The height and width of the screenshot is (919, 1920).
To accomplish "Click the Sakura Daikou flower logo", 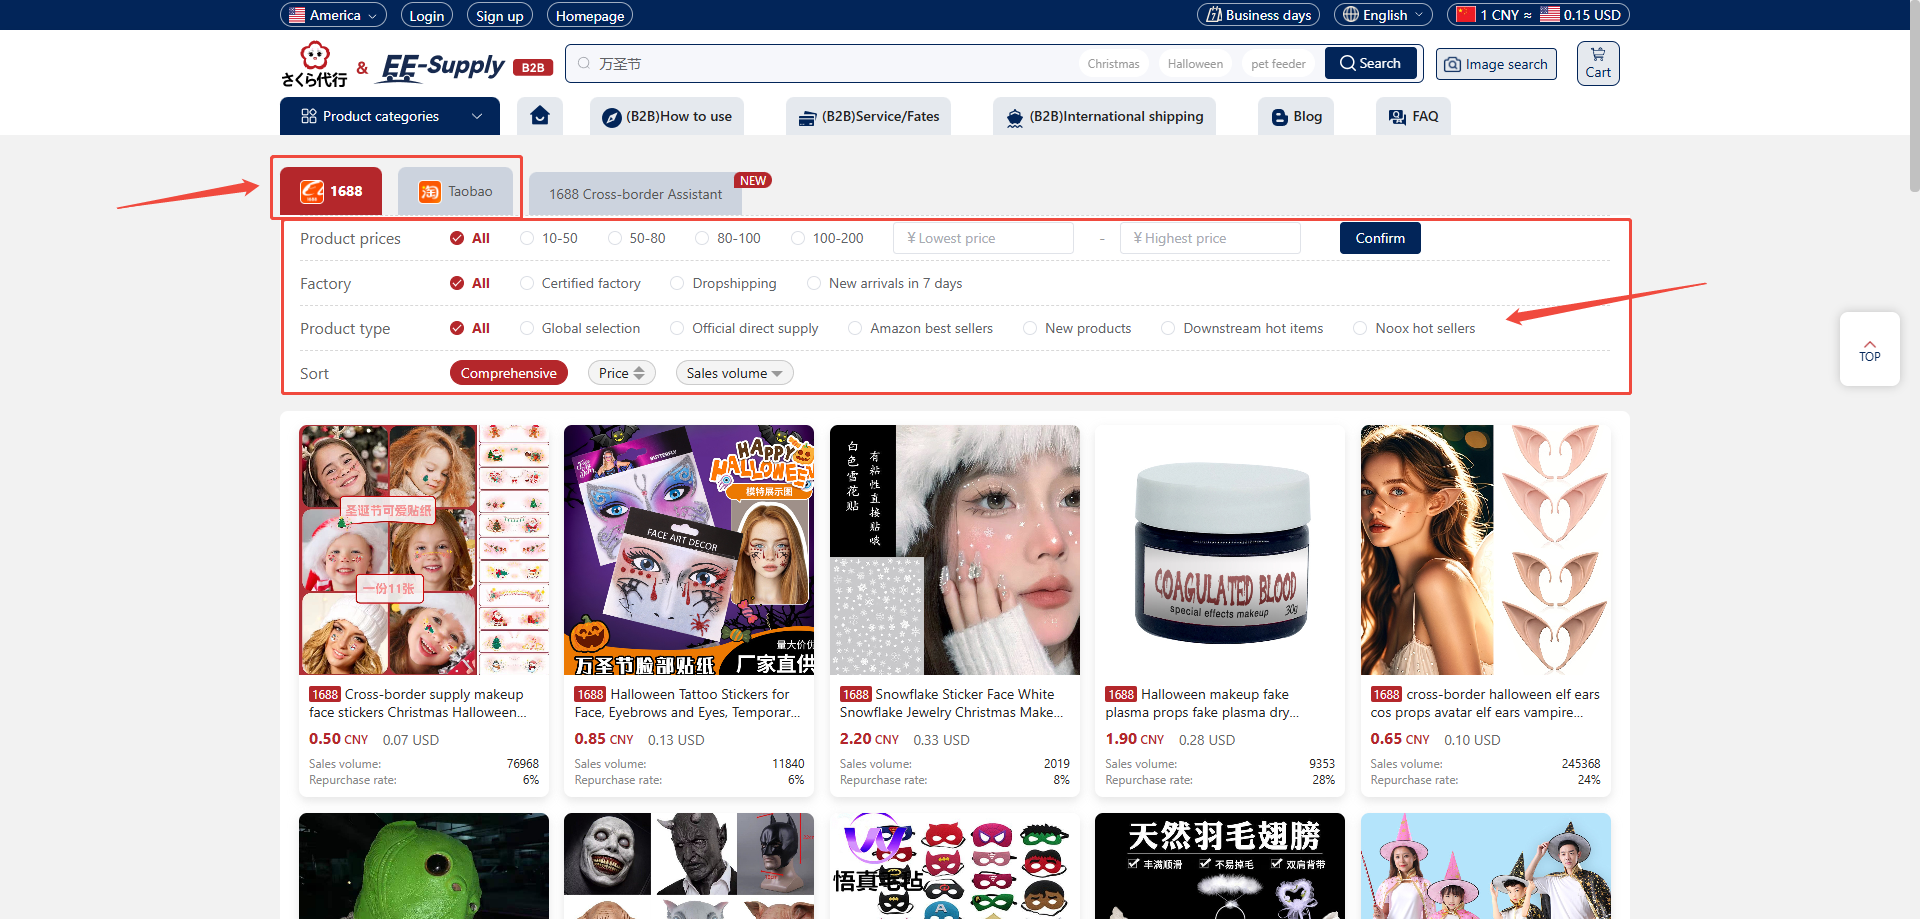I will click(315, 64).
